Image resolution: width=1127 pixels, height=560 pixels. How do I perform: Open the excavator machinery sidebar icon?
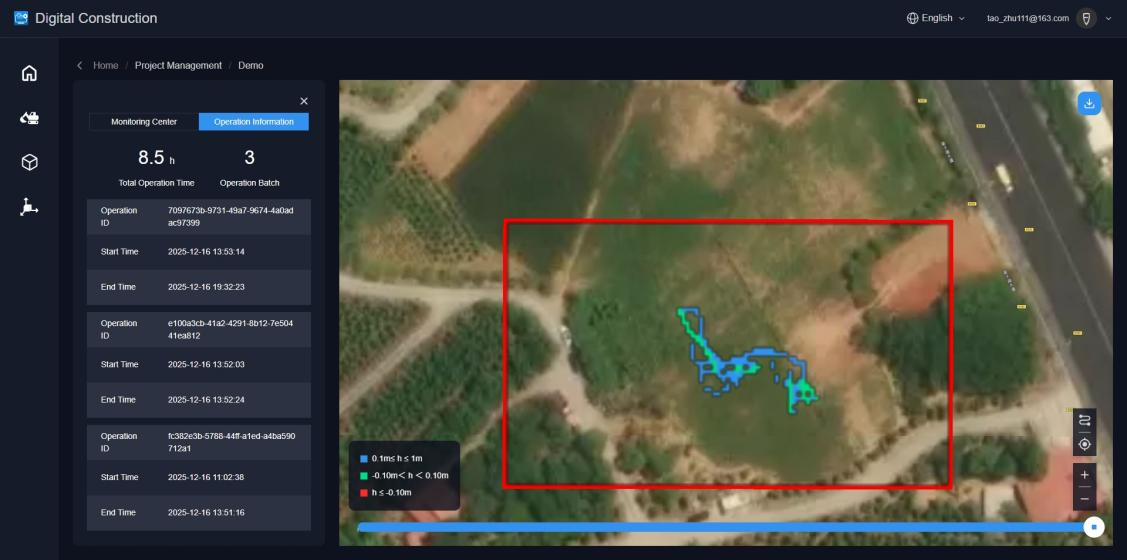pyautogui.click(x=30, y=118)
